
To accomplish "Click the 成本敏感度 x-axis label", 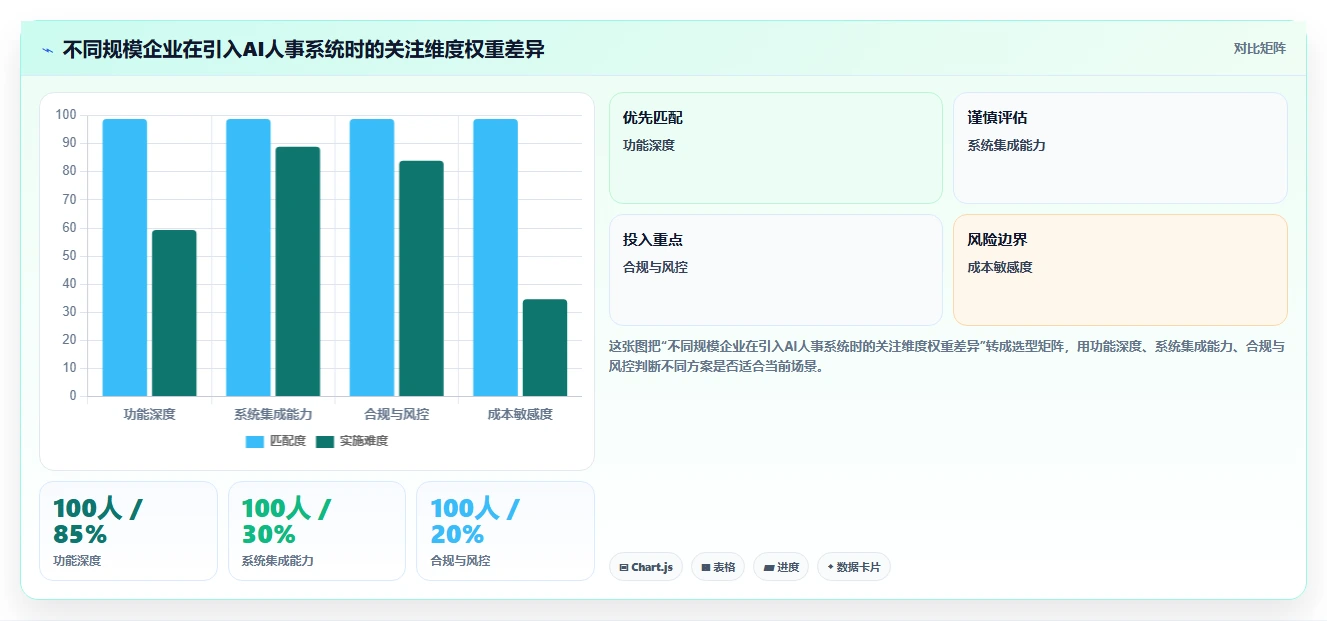I will (520, 414).
